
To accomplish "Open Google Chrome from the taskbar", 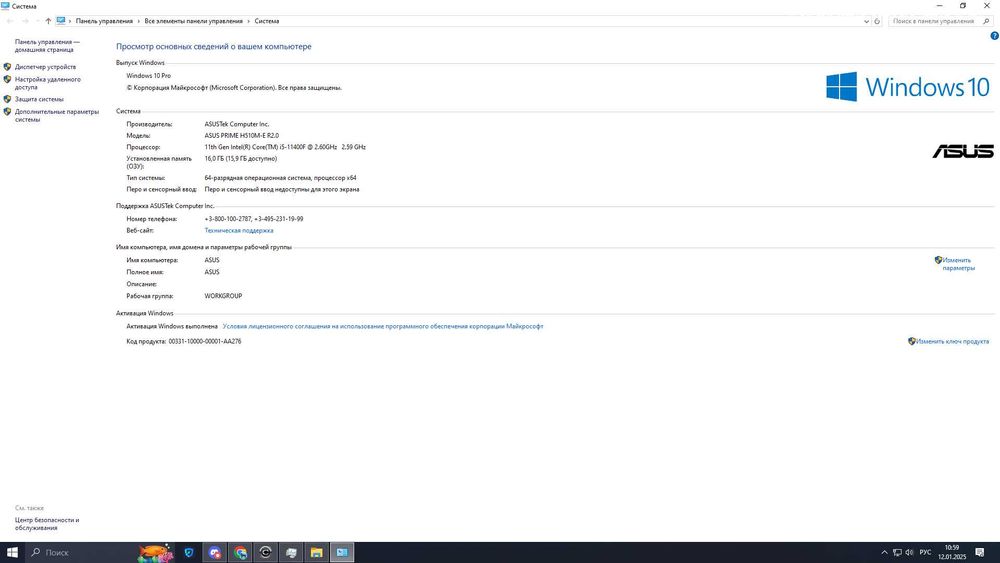I will [240, 552].
